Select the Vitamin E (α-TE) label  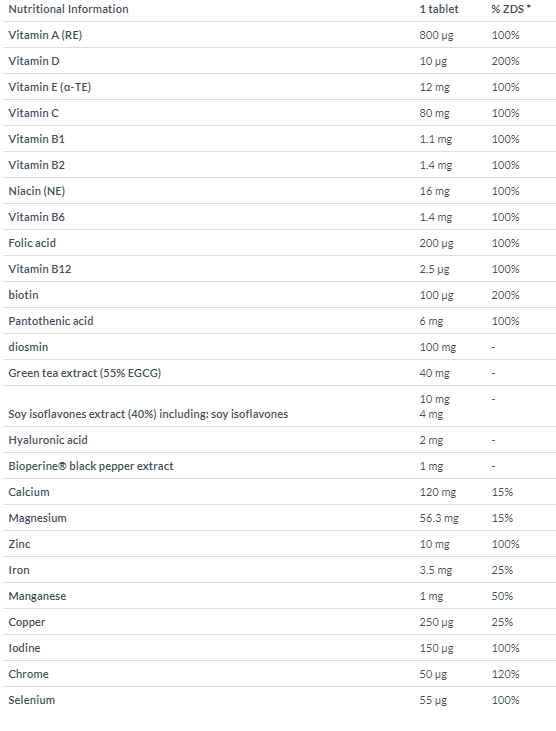[50, 87]
